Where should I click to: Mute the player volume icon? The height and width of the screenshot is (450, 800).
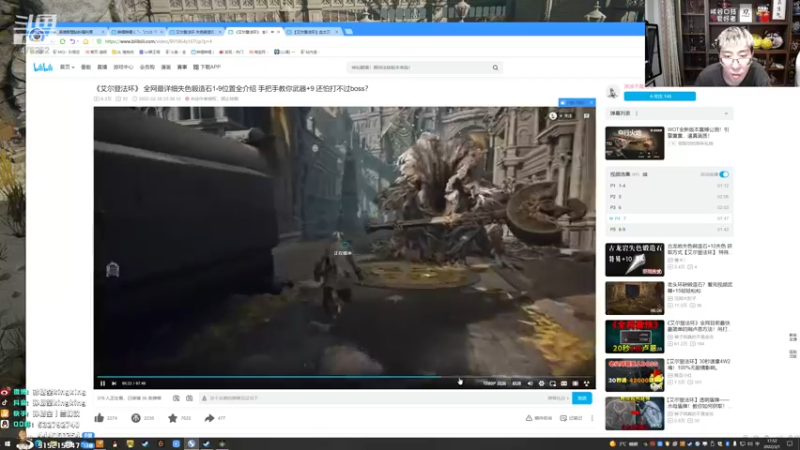(x=530, y=383)
